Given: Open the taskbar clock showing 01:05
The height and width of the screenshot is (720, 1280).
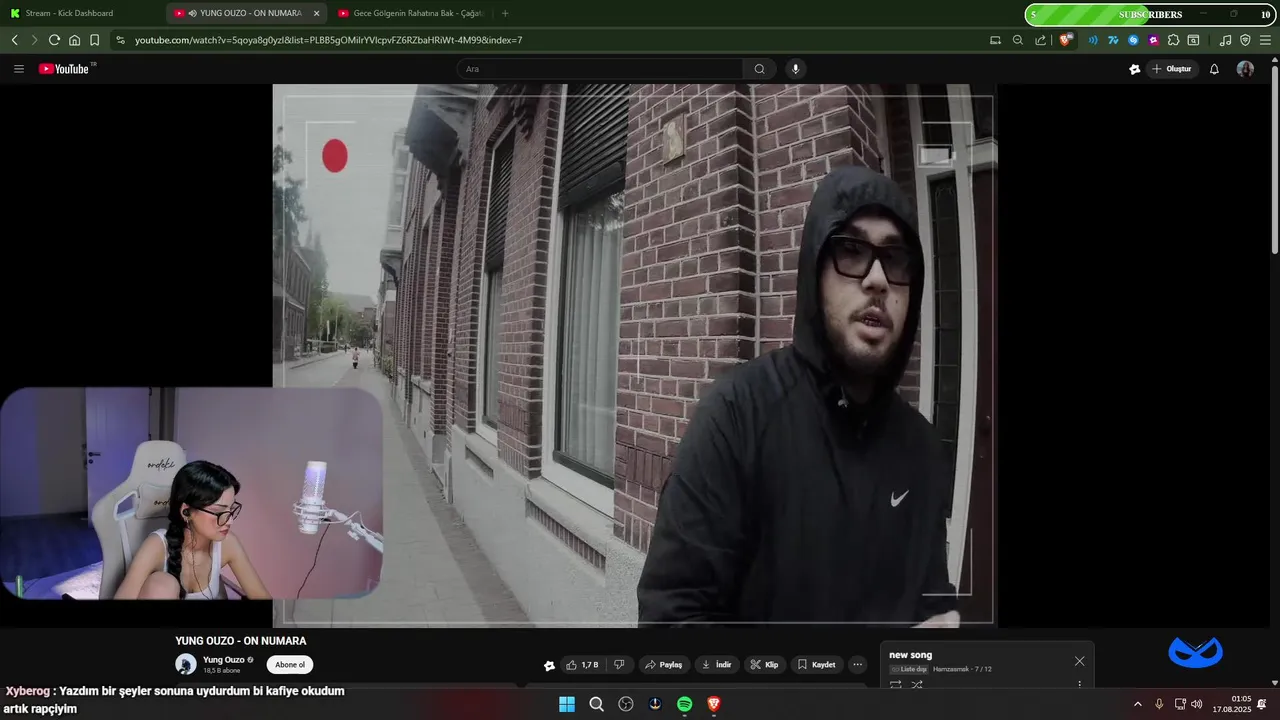Looking at the screenshot, I should 1232,704.
